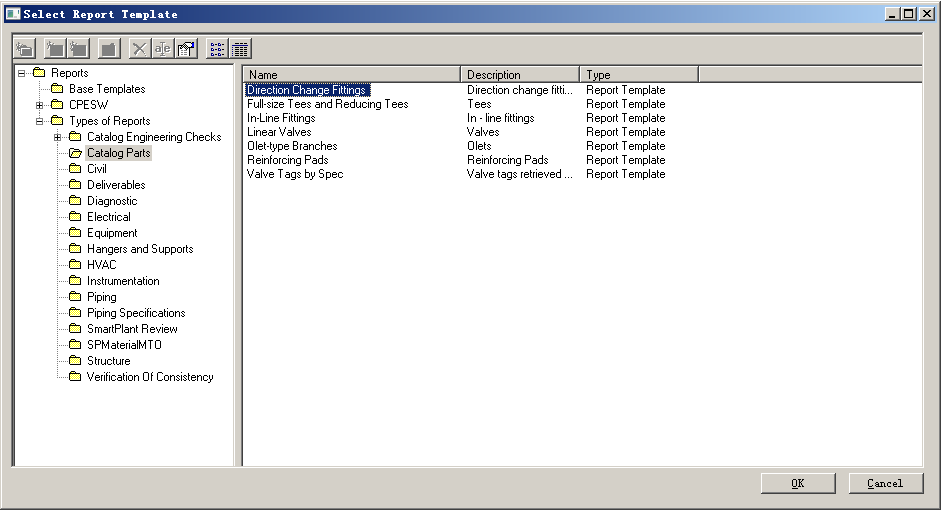Collapse the Reports root node
The height and width of the screenshot is (512, 943).
click(22, 73)
